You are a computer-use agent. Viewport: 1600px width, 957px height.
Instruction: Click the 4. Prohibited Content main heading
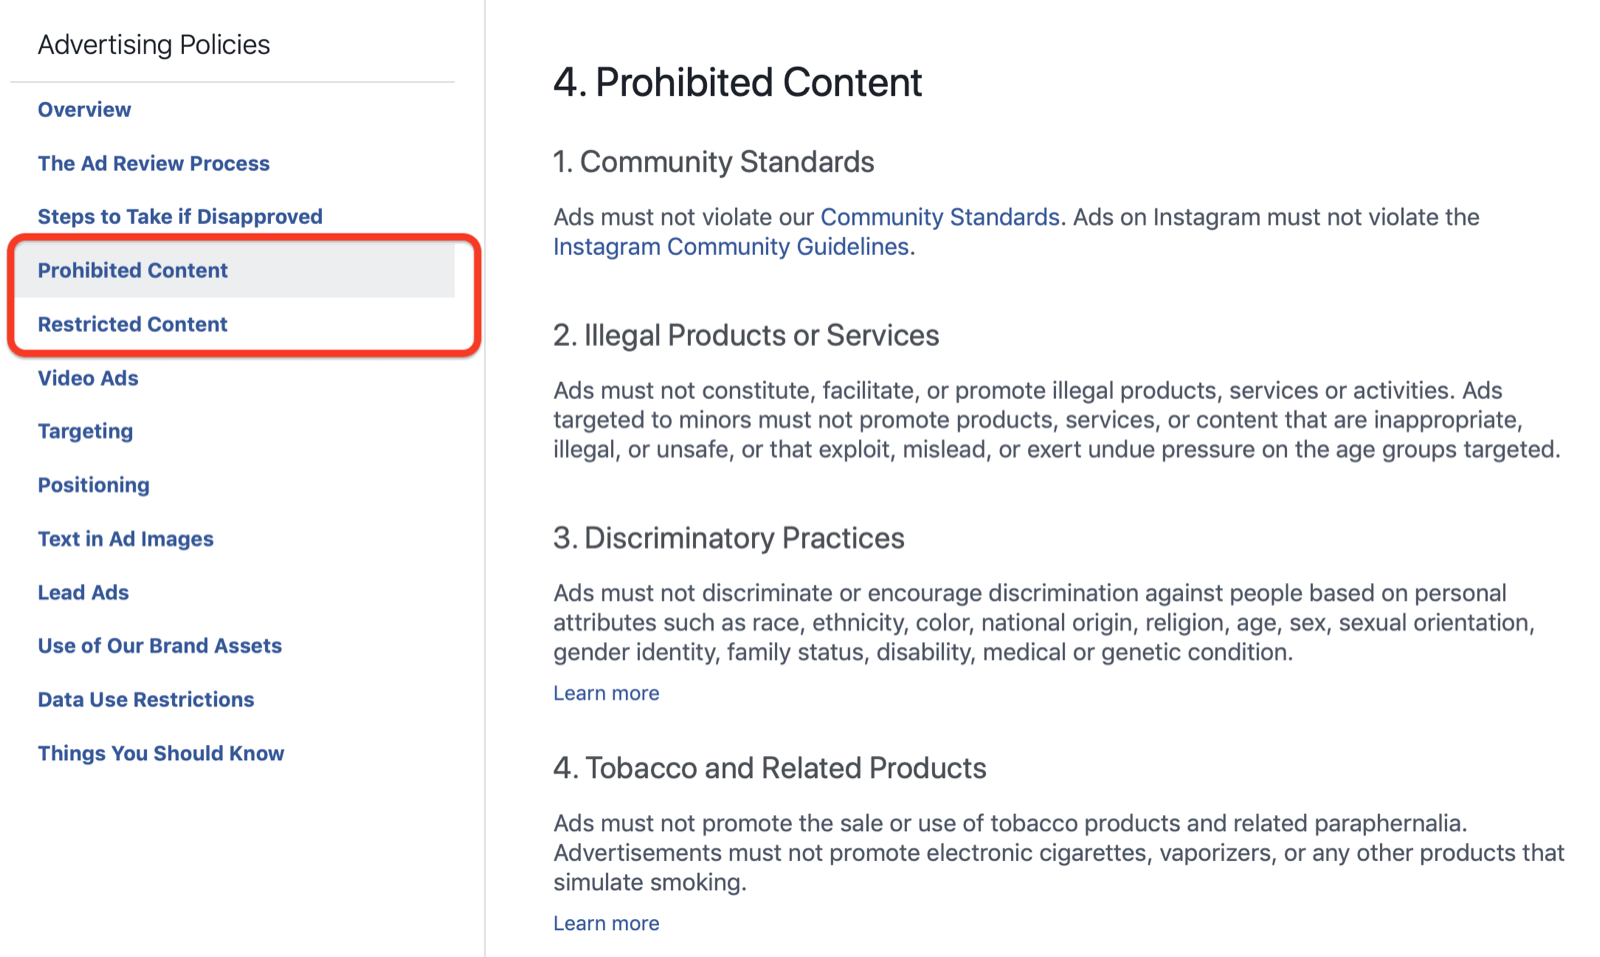pos(737,83)
